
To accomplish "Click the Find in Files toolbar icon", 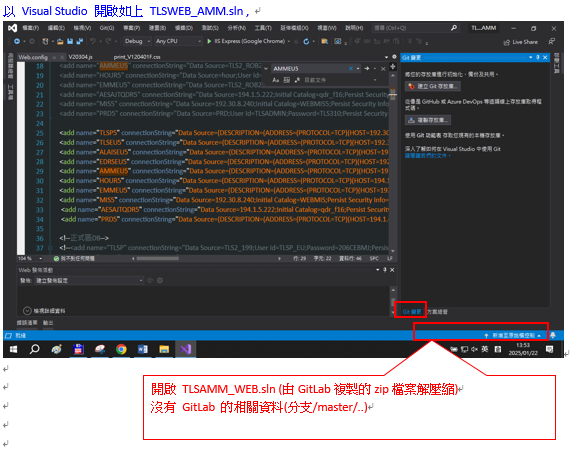I will pyautogui.click(x=325, y=41).
